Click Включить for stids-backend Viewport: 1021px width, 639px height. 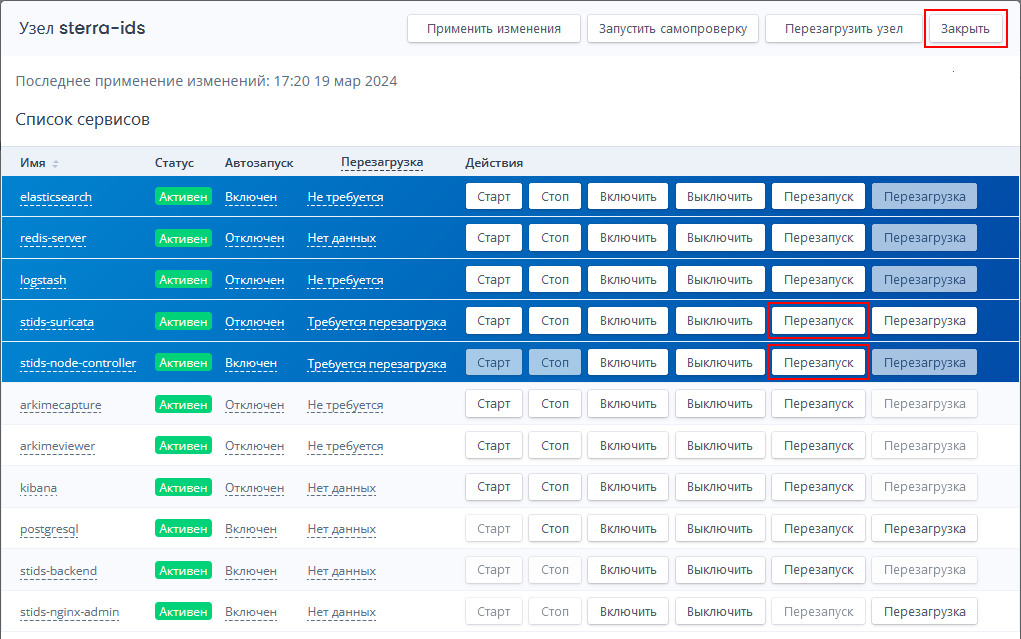click(628, 570)
